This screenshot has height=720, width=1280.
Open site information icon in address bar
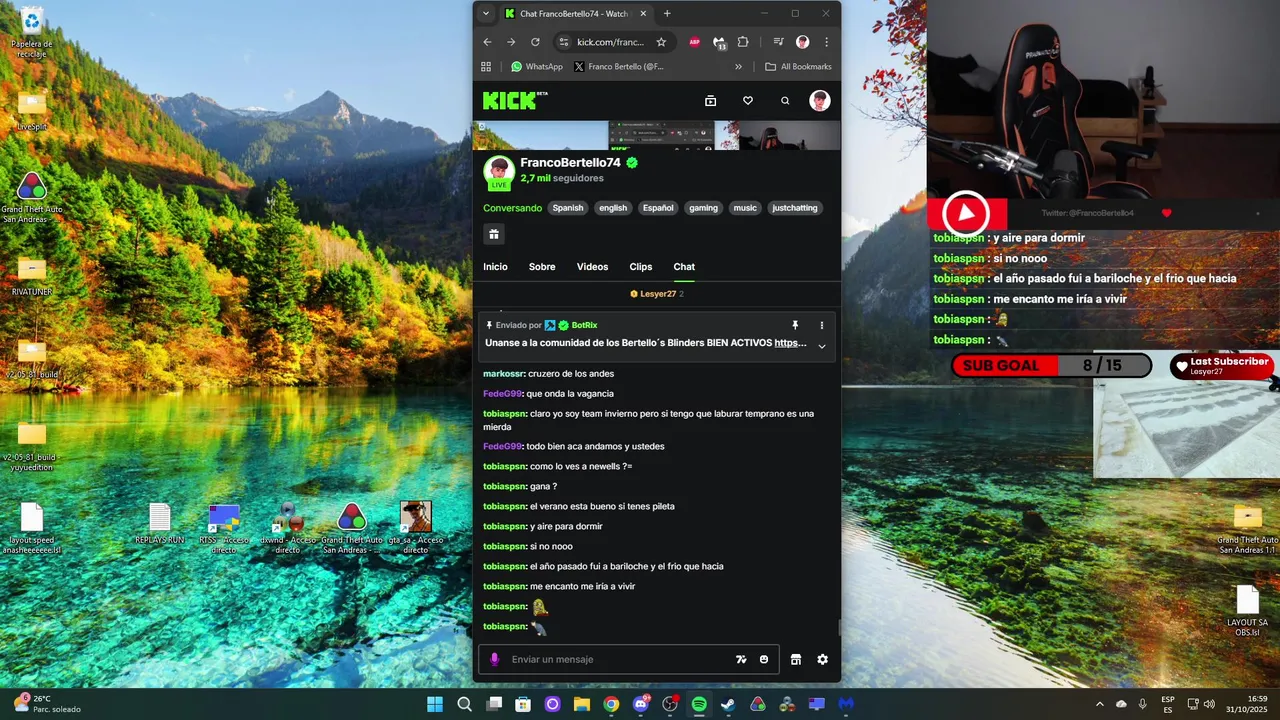pyautogui.click(x=563, y=42)
